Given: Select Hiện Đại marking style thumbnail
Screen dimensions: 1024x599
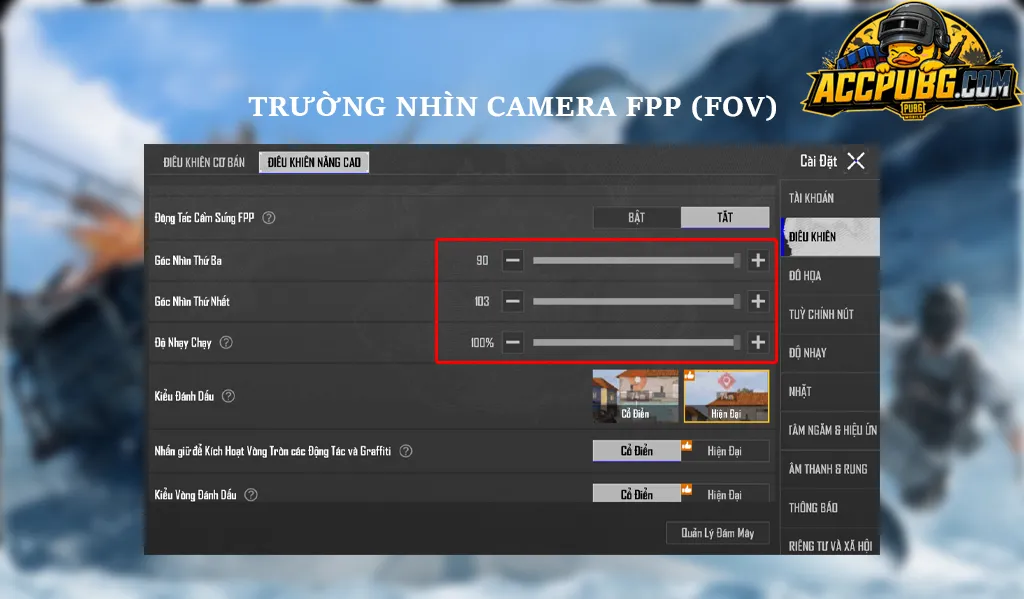Looking at the screenshot, I should point(726,396).
